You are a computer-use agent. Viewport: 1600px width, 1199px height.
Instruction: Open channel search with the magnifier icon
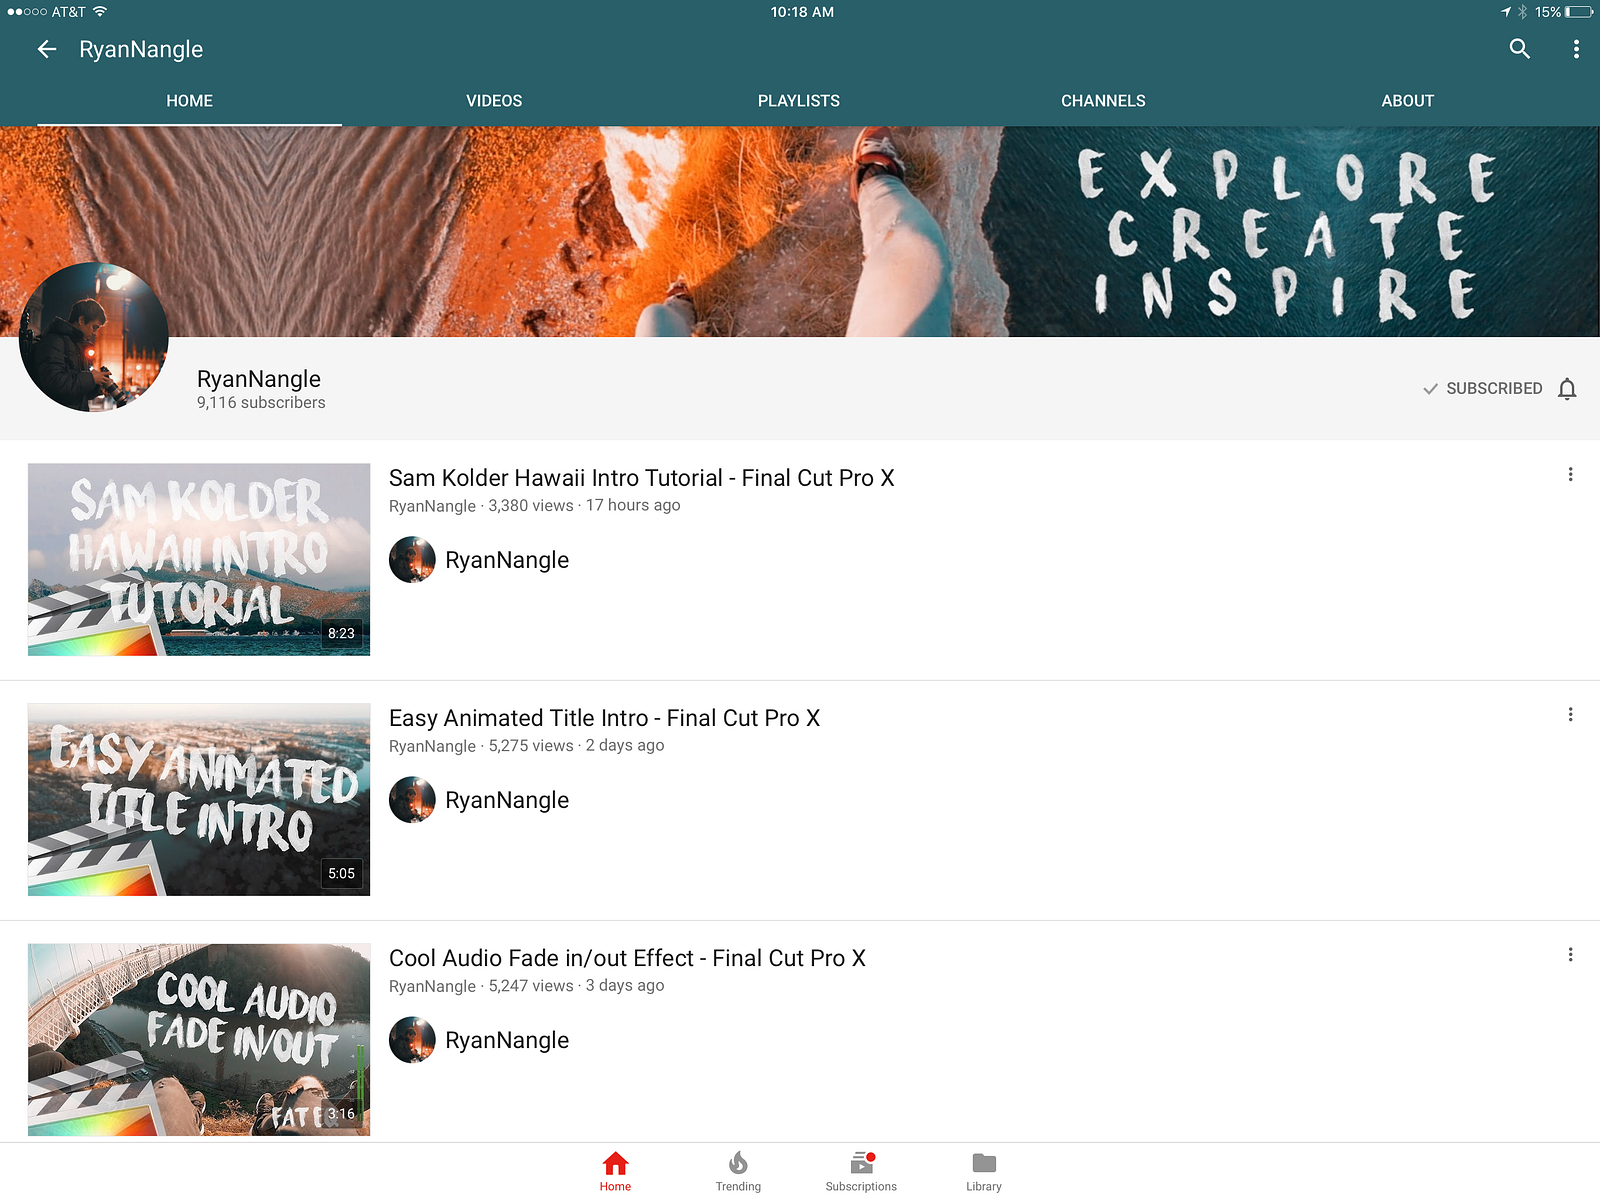coord(1519,49)
